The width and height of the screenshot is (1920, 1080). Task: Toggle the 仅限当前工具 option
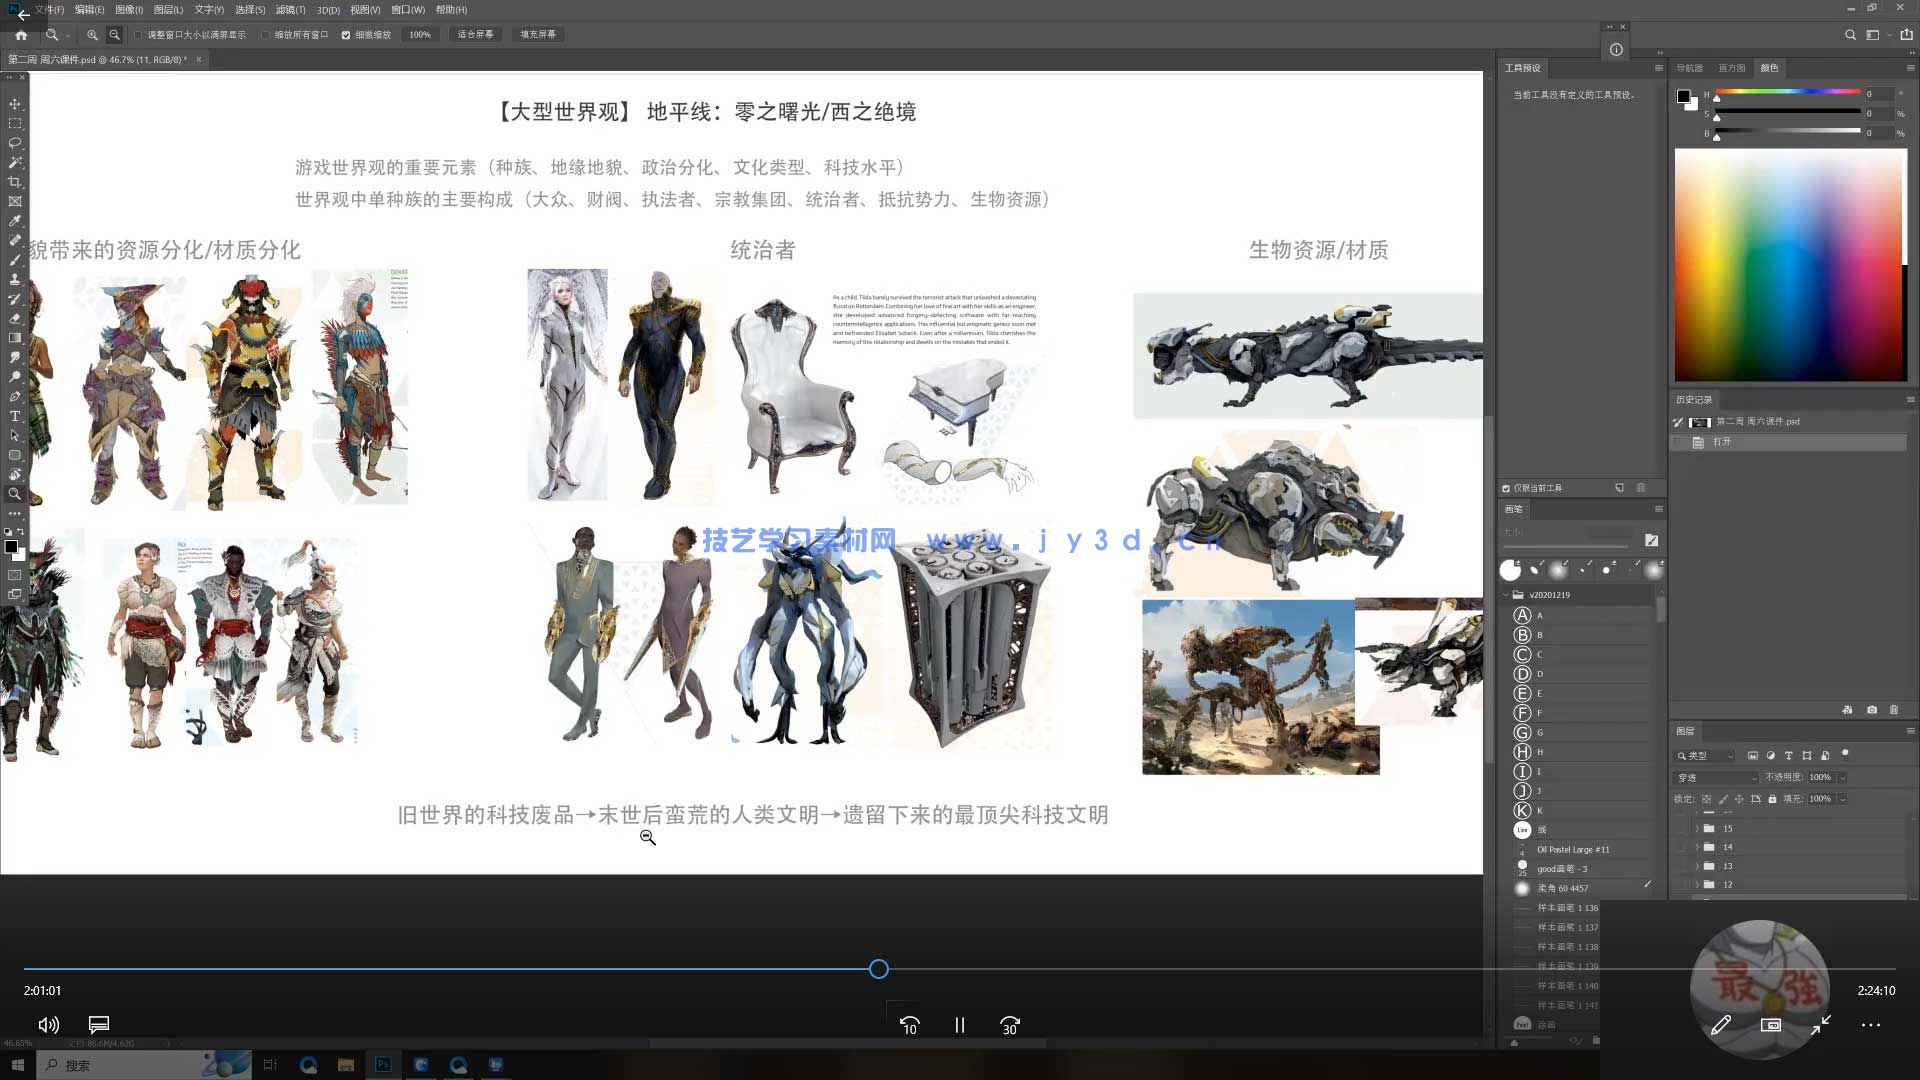(x=1508, y=487)
